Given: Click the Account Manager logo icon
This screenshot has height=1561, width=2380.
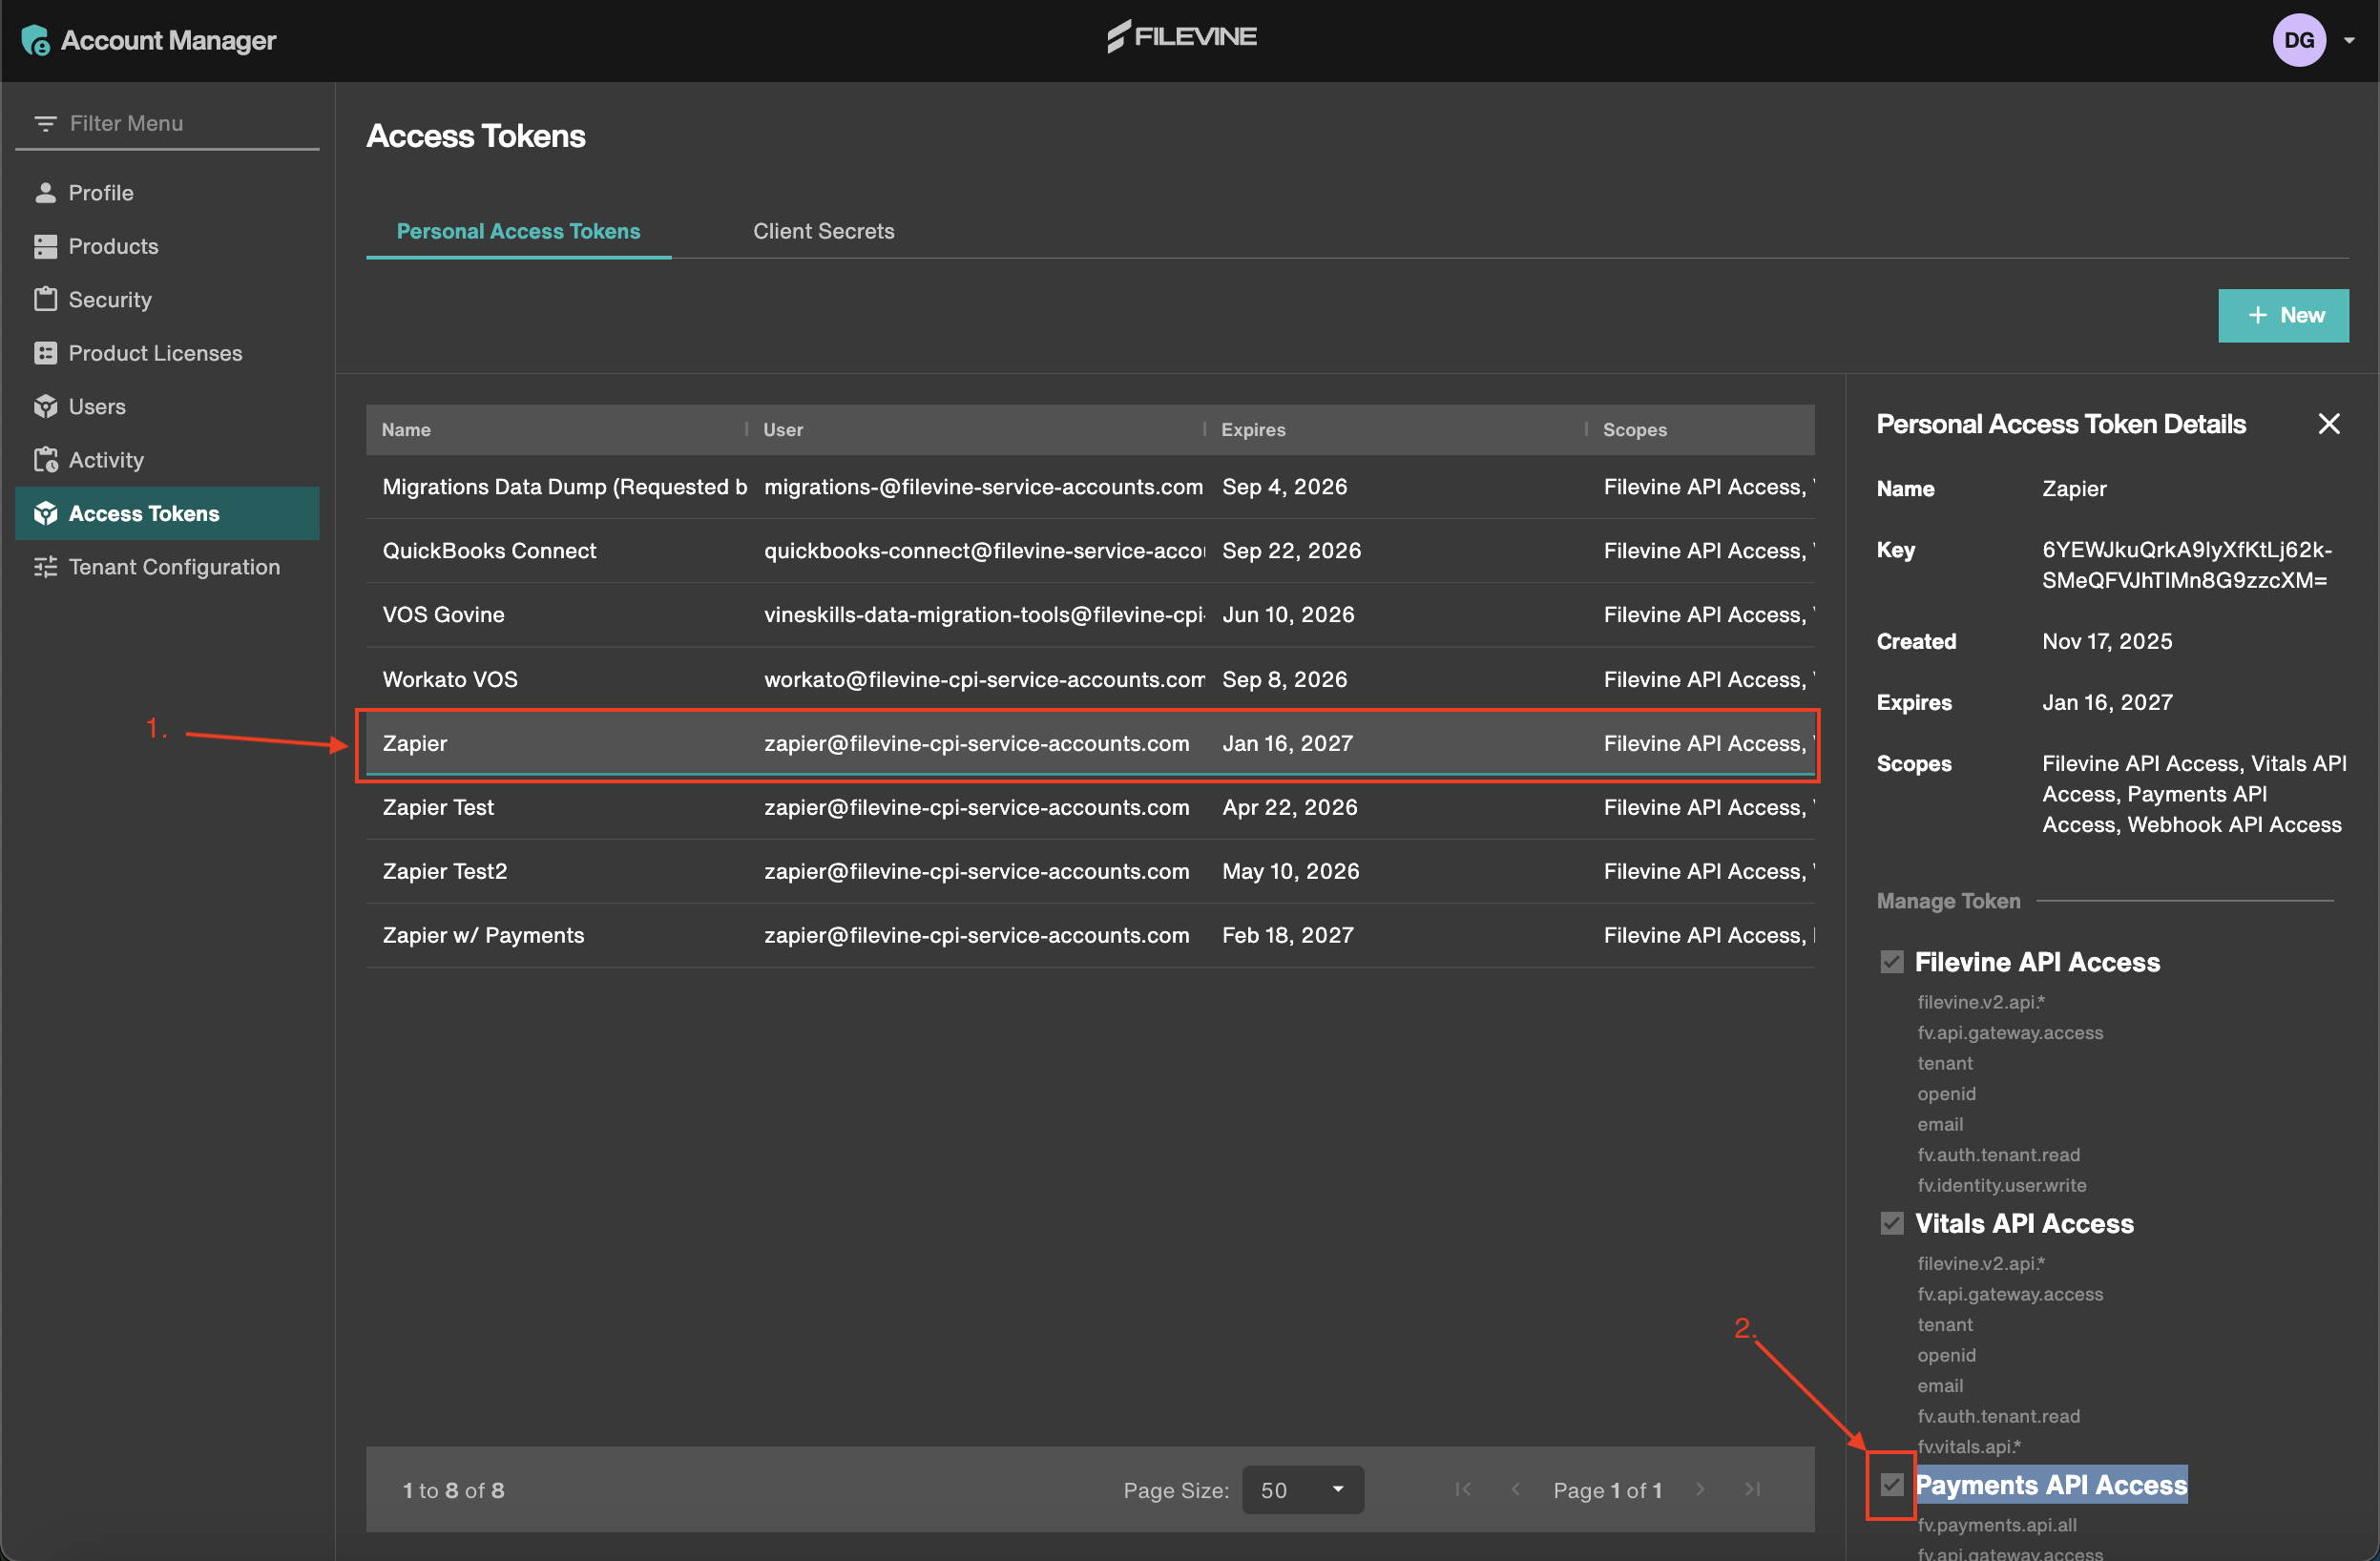Looking at the screenshot, I should tap(35, 40).
